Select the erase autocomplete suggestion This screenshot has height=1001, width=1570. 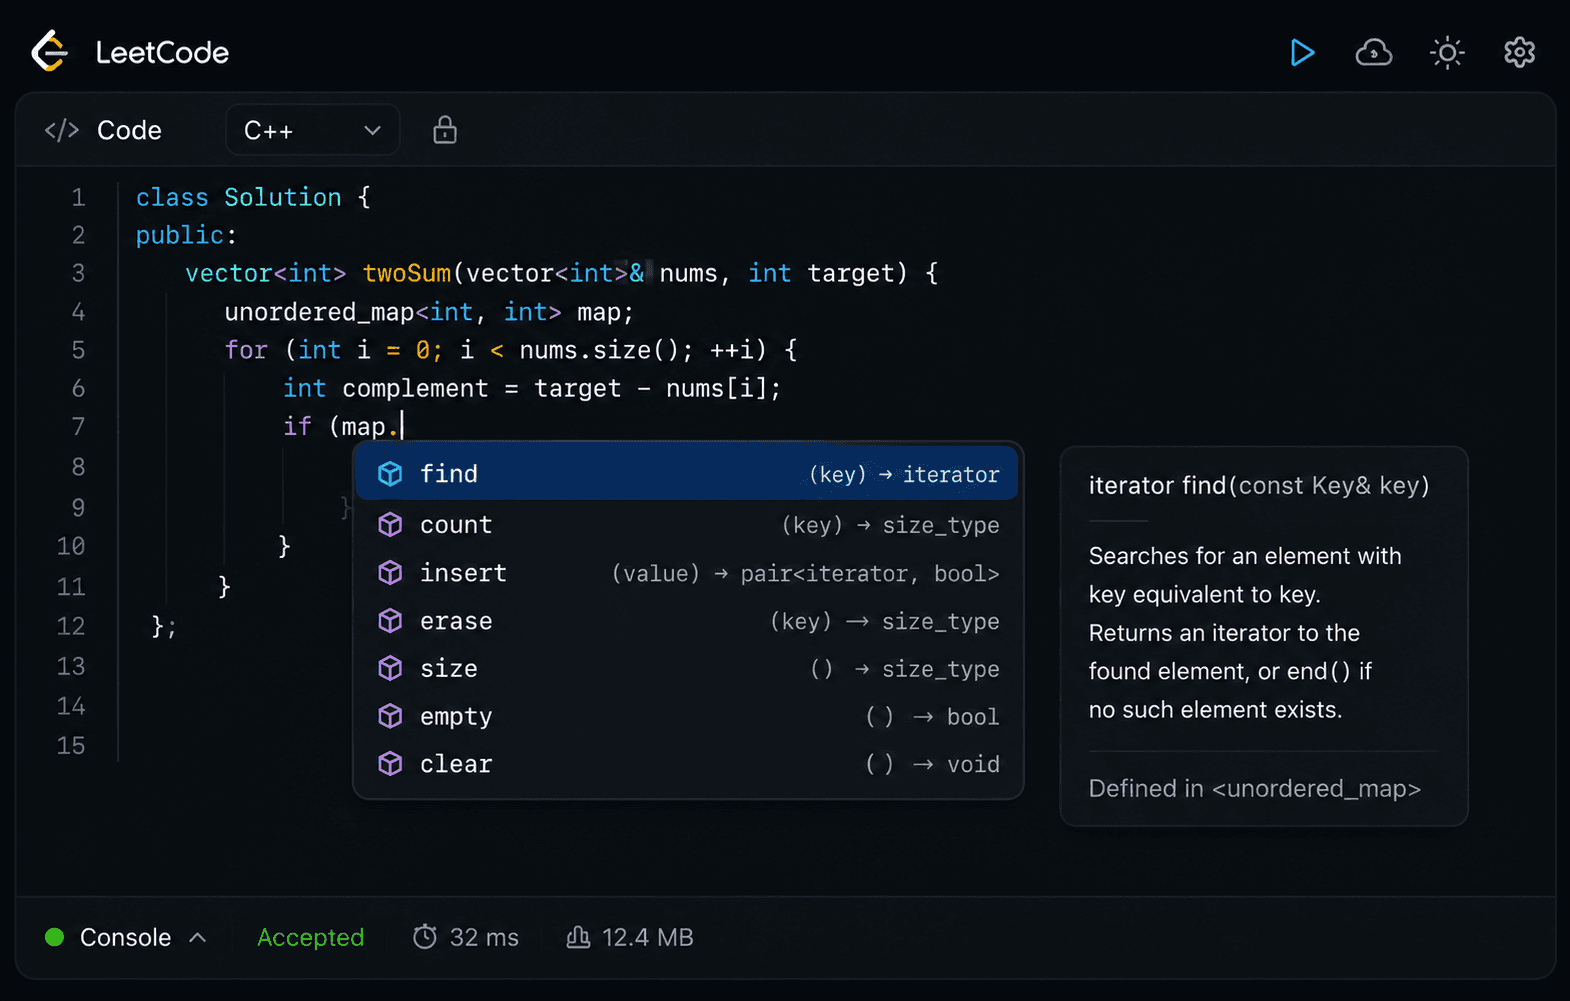688,621
